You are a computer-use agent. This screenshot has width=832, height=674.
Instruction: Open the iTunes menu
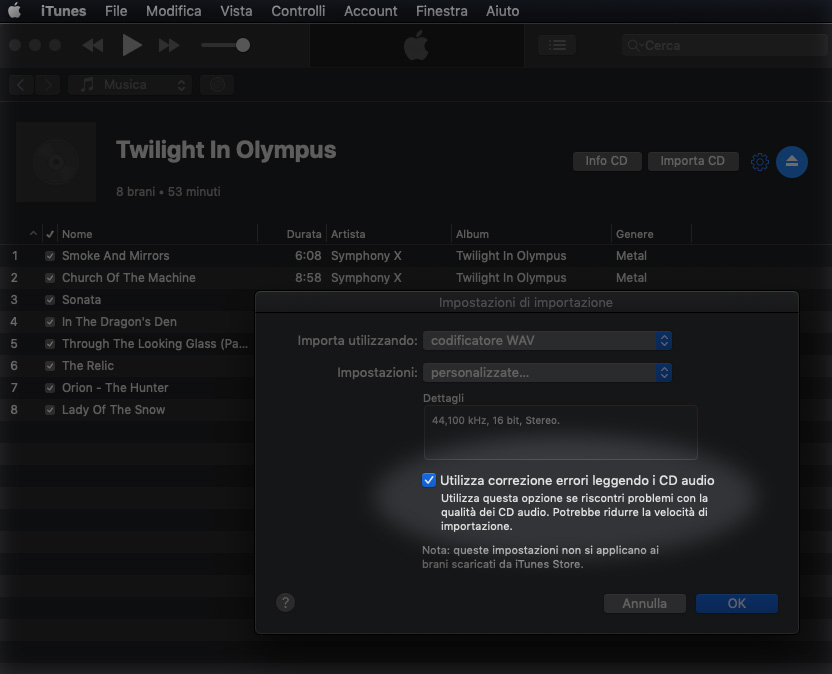click(63, 11)
